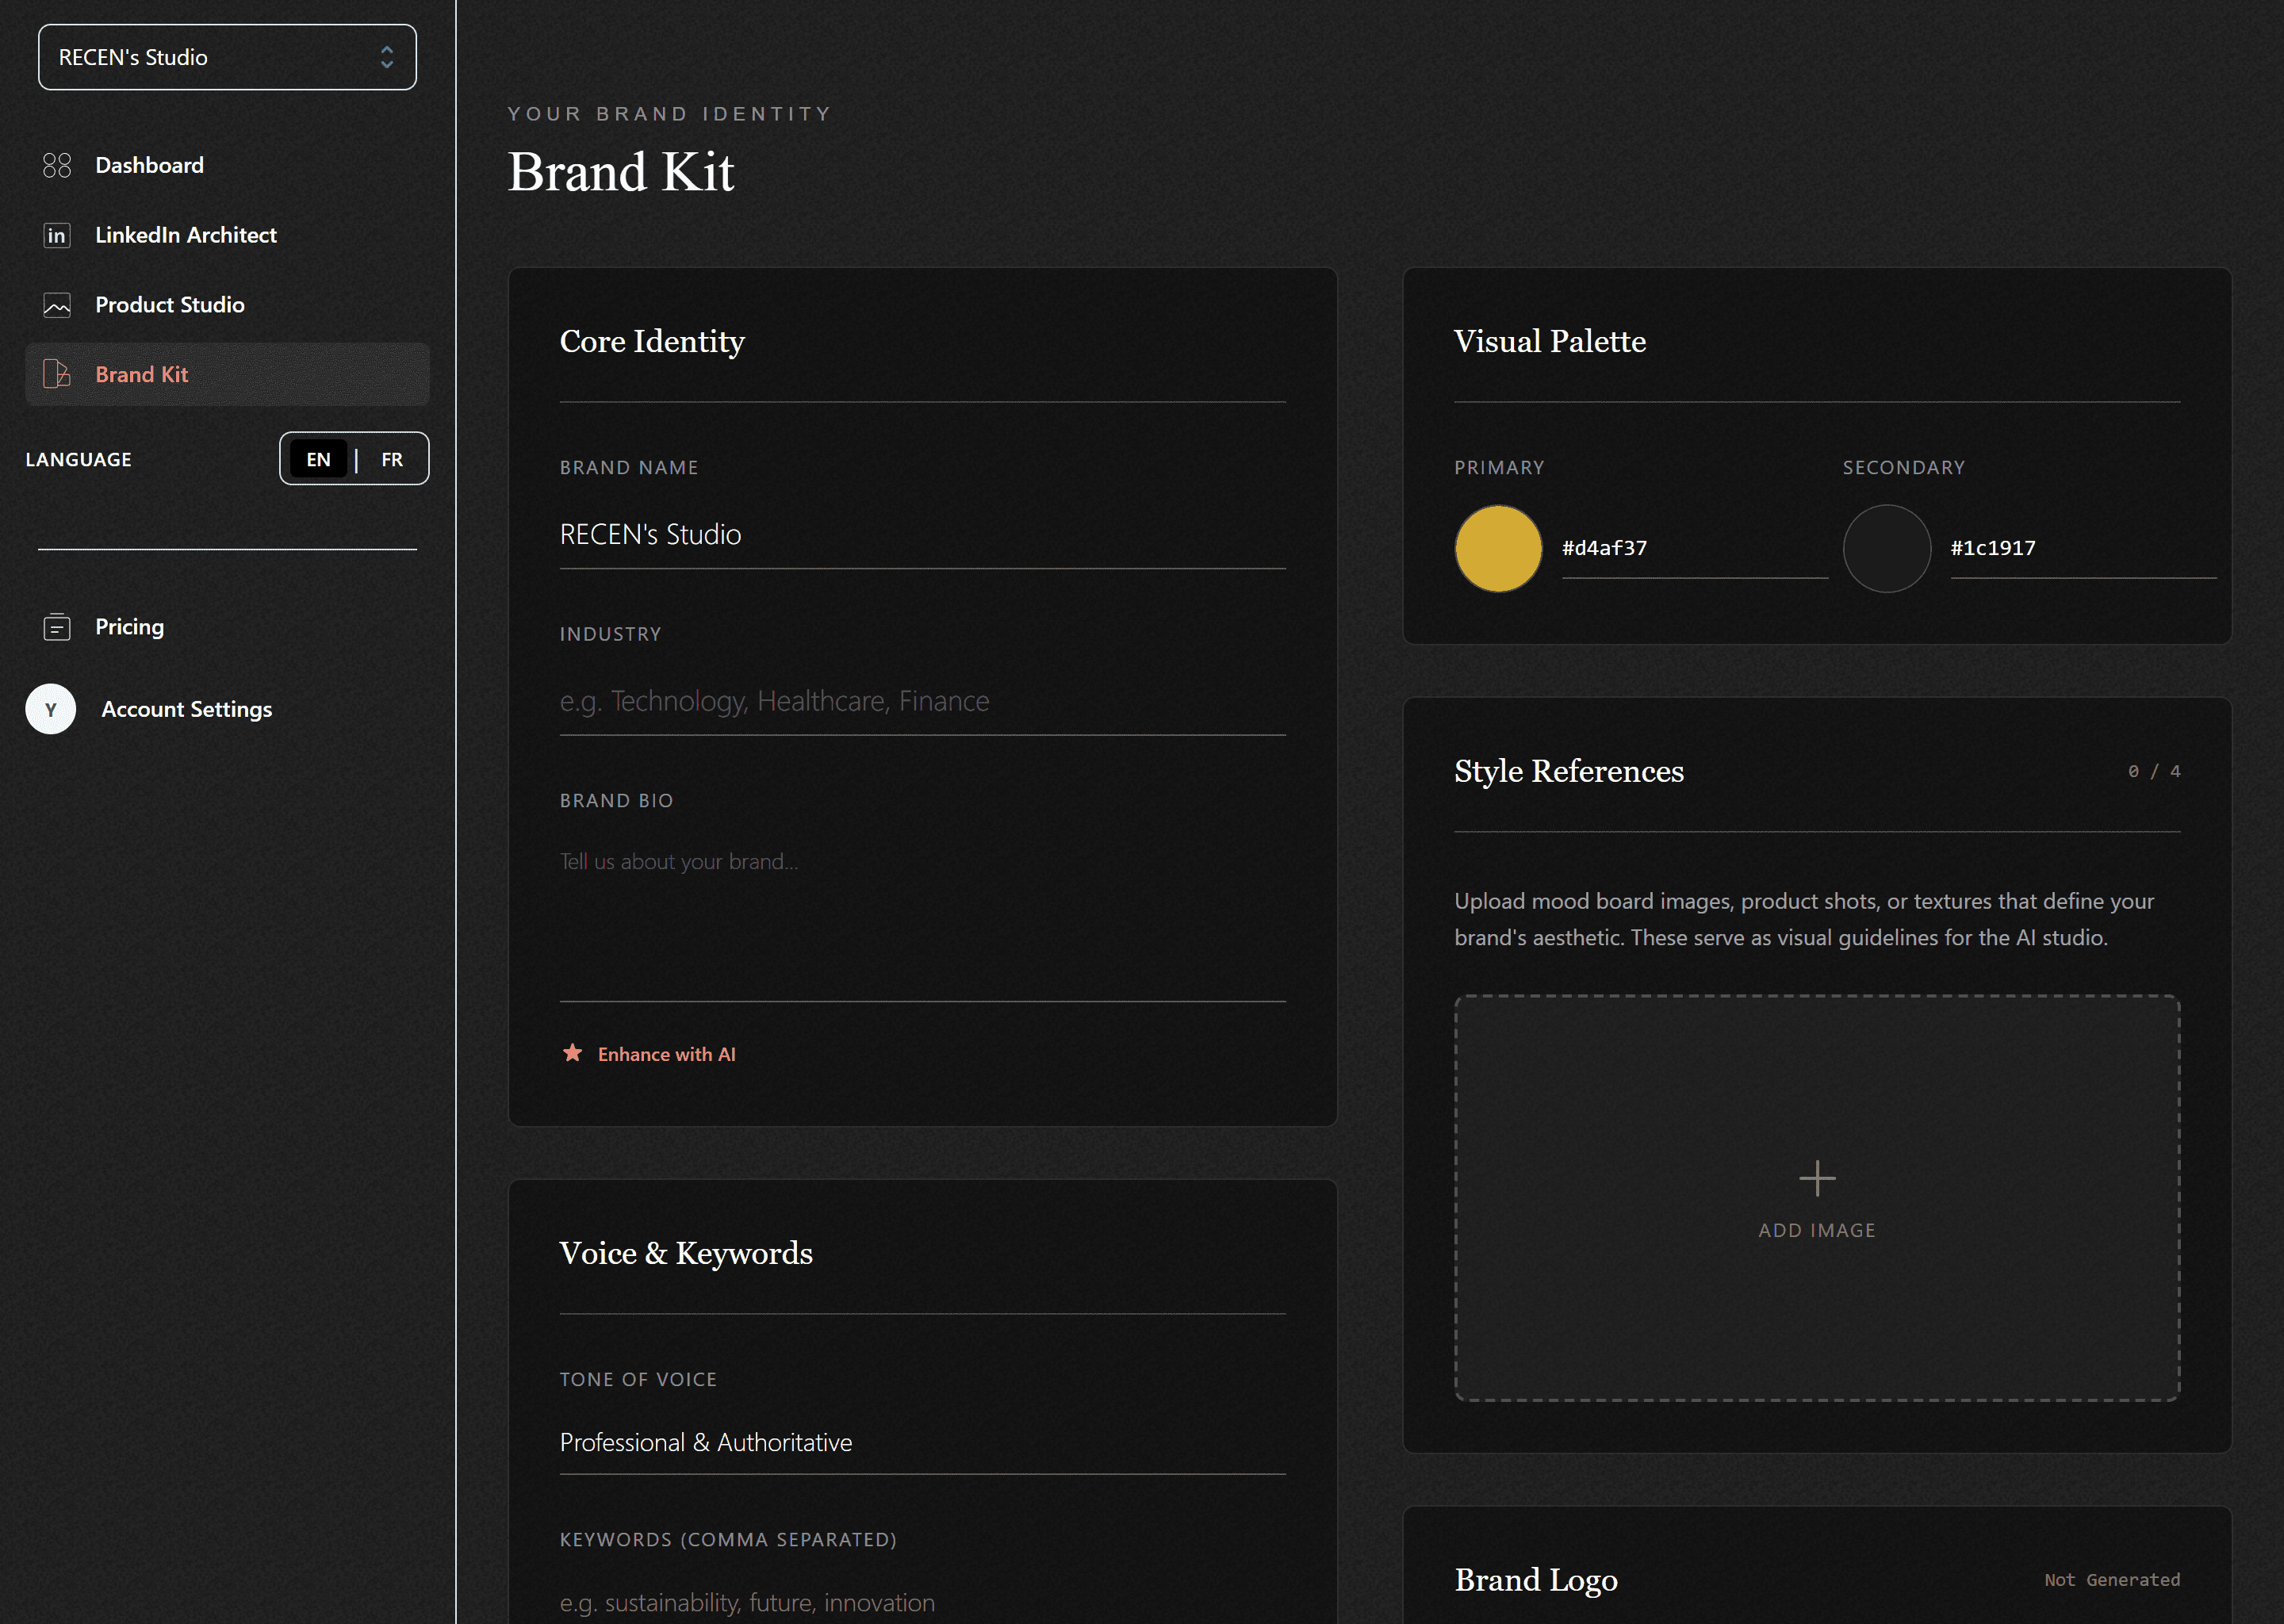
Task: Select the LinkedIn Architect icon
Action: [56, 235]
